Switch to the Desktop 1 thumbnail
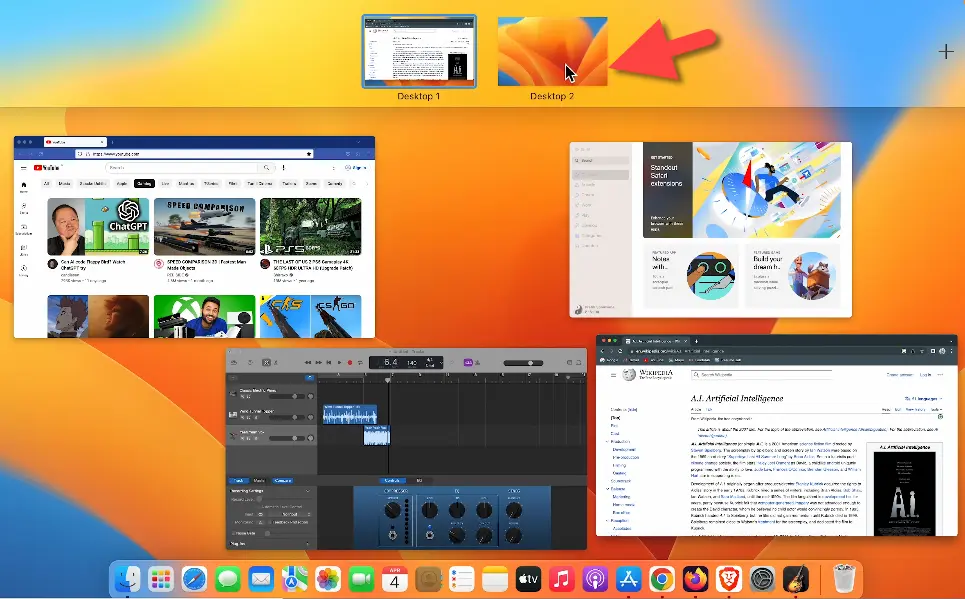 [419, 52]
